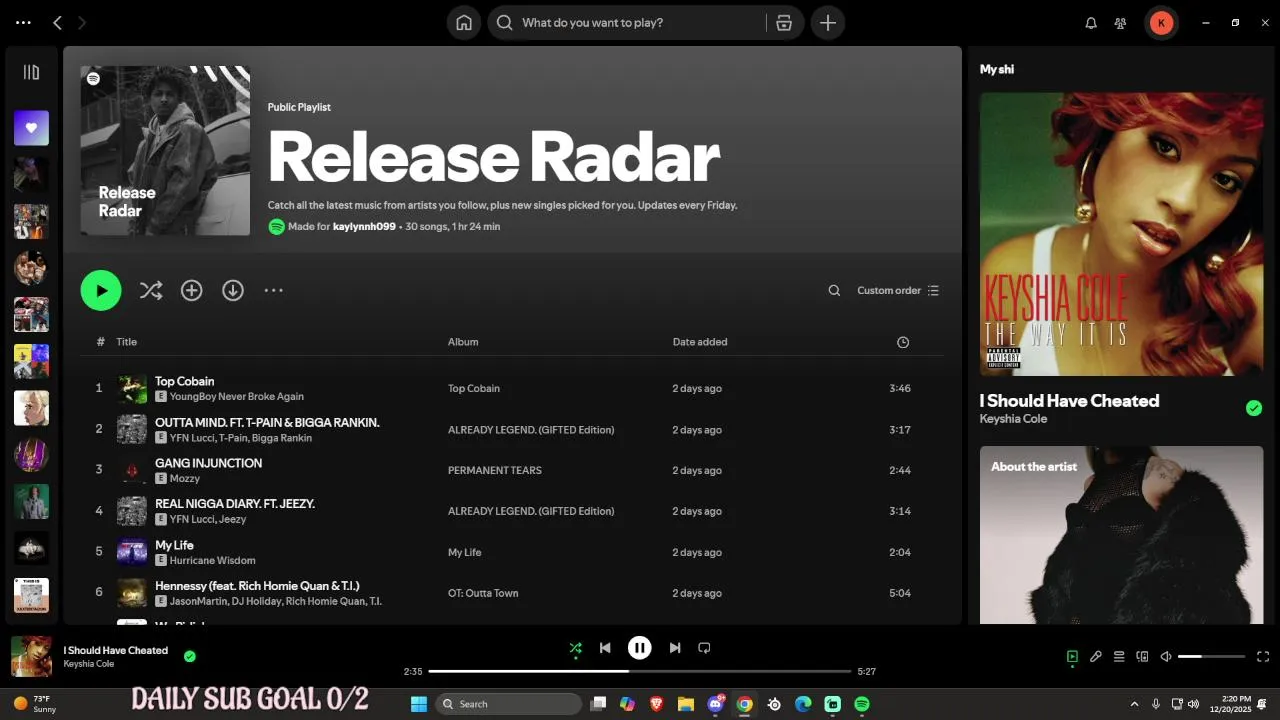This screenshot has width=1280, height=720.
Task: Open Liked Songs heart playlist in sidebar
Action: (x=31, y=128)
